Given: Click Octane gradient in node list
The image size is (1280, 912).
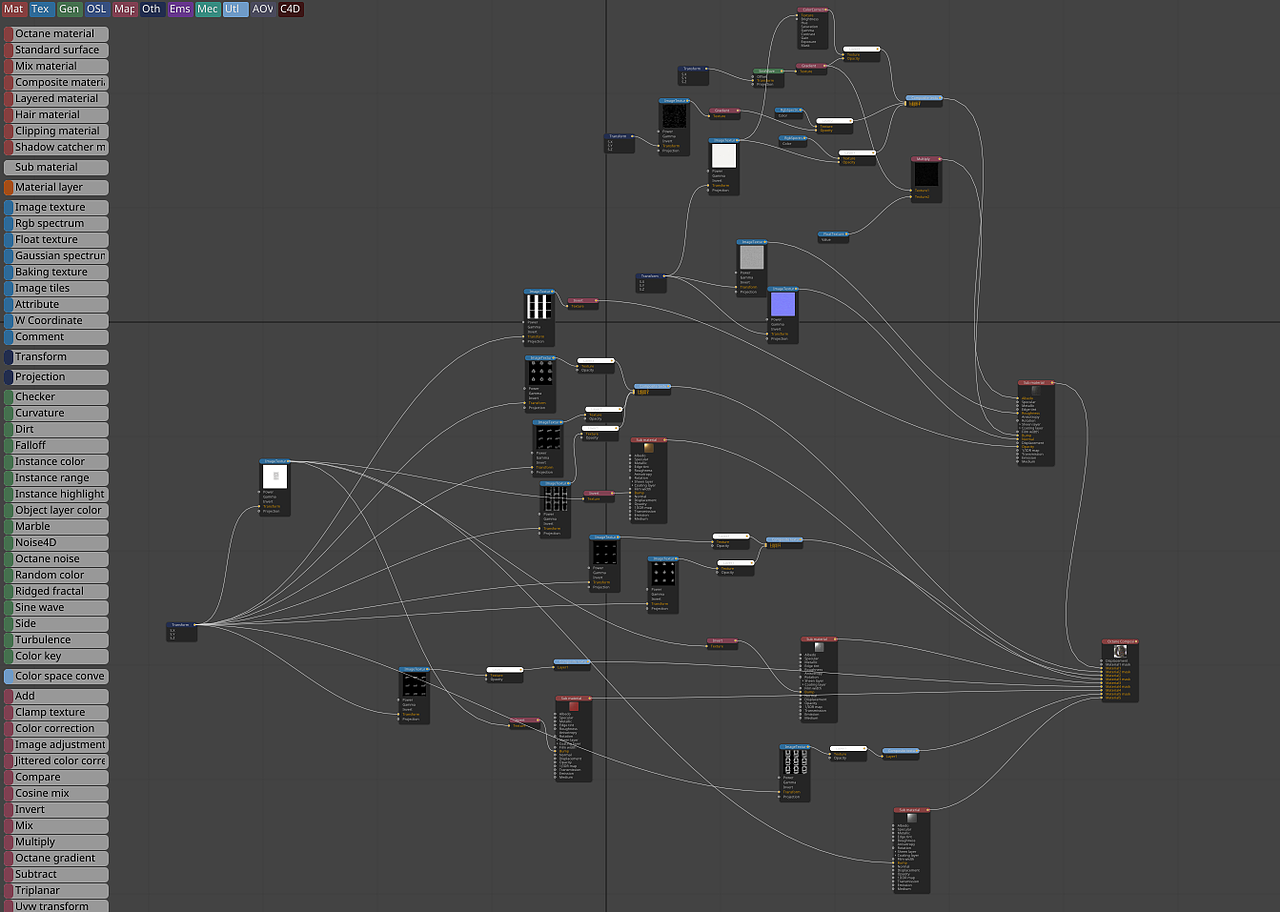Looking at the screenshot, I should tap(56, 858).
